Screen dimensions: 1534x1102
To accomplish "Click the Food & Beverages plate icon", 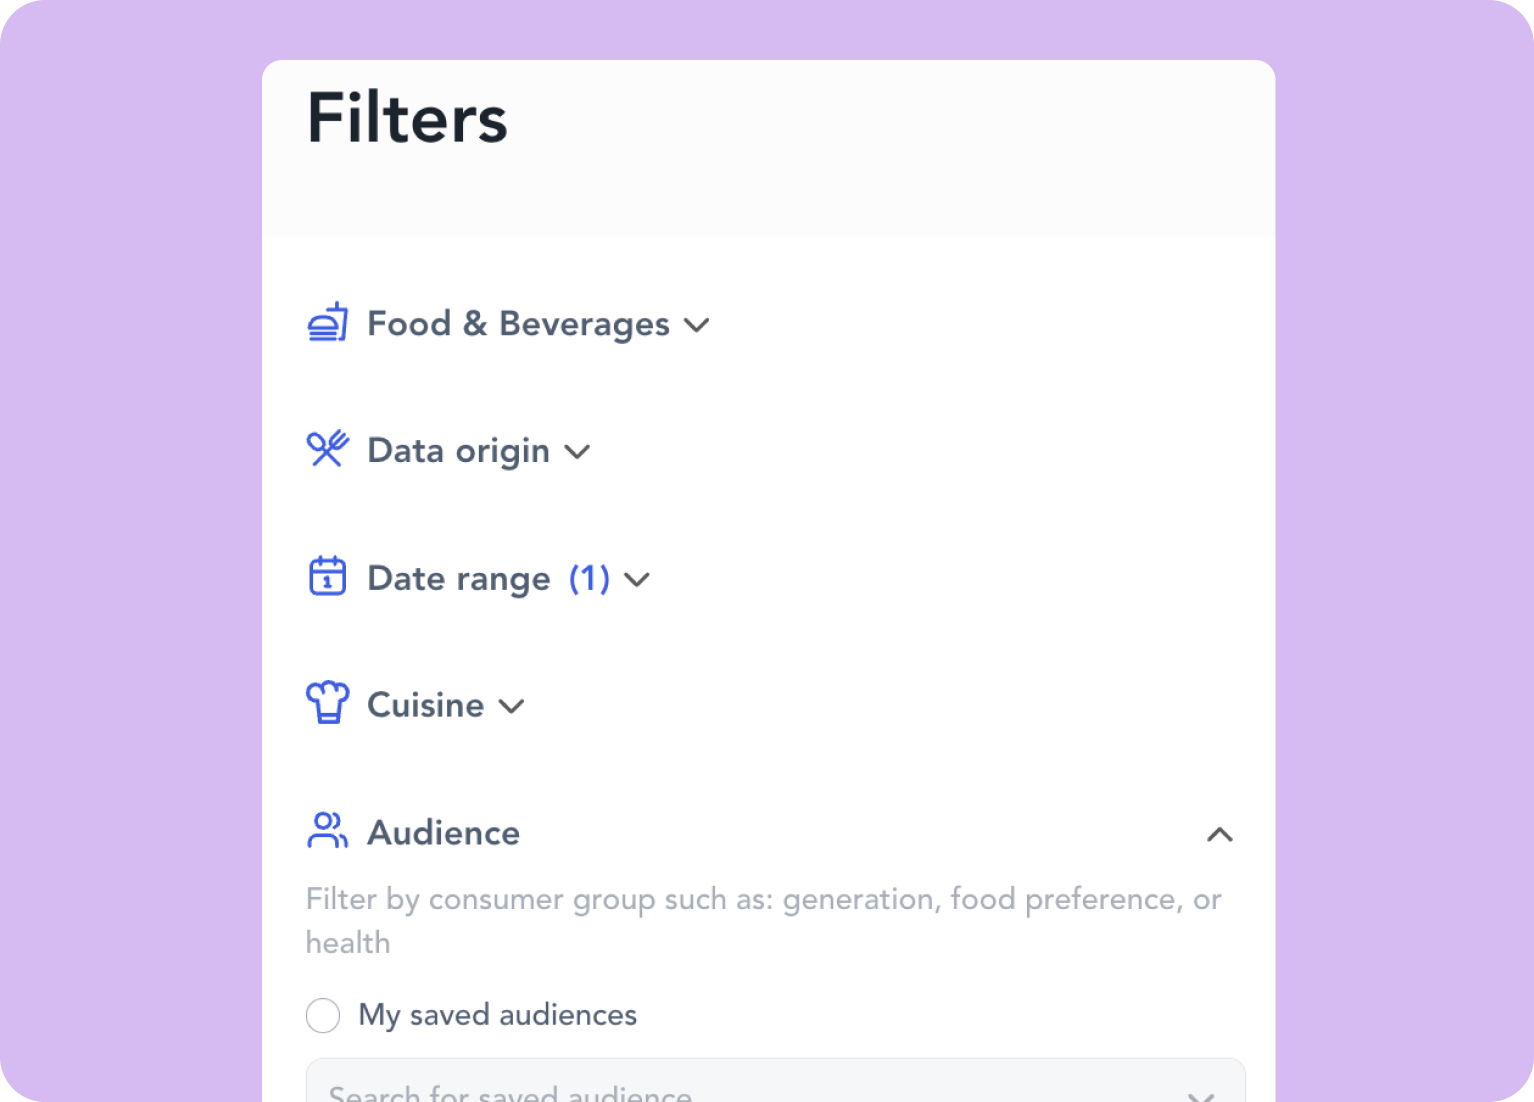I will (326, 322).
